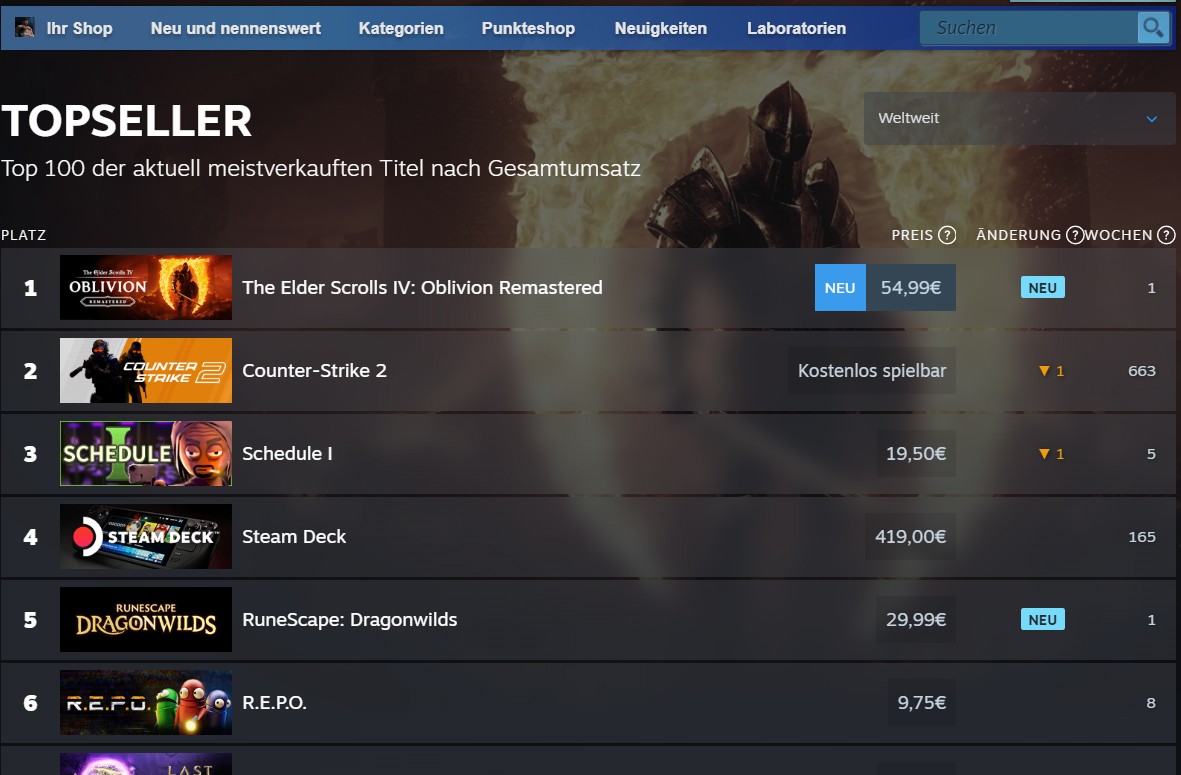Open the Steam Deck cover thumbnail
Image resolution: width=1181 pixels, height=775 pixels.
tap(146, 536)
